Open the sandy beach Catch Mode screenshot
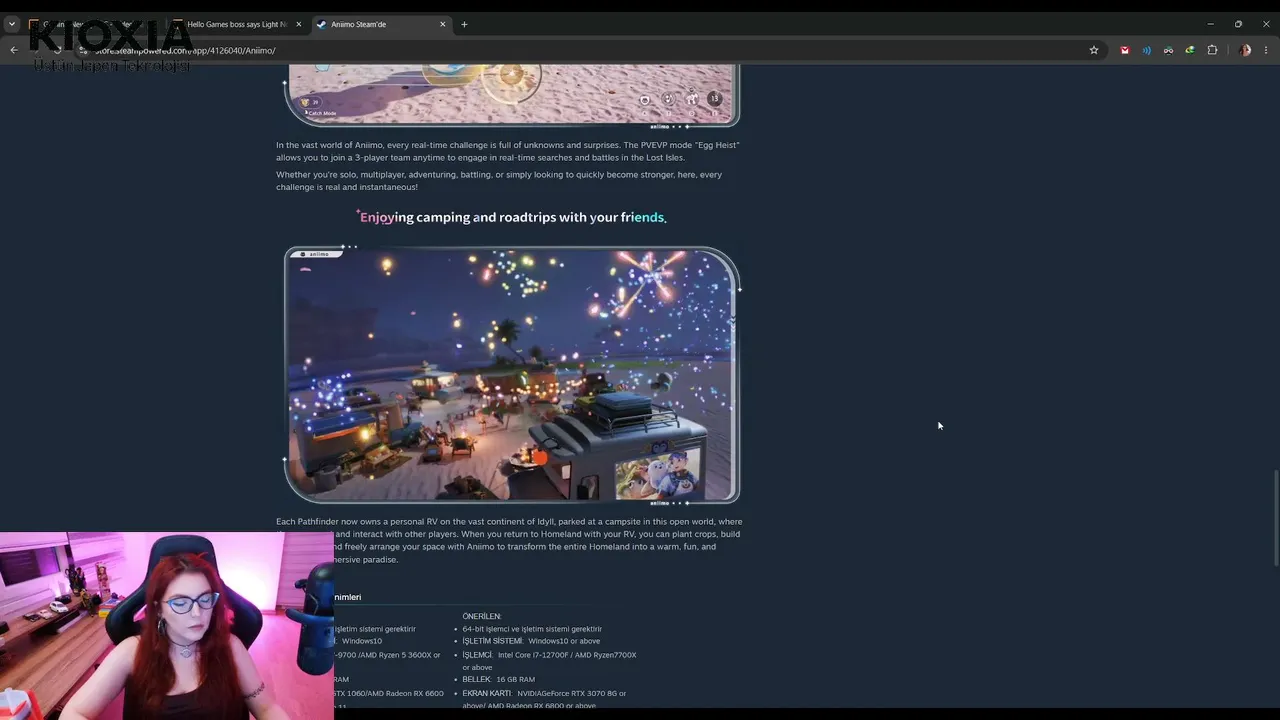 click(x=512, y=96)
